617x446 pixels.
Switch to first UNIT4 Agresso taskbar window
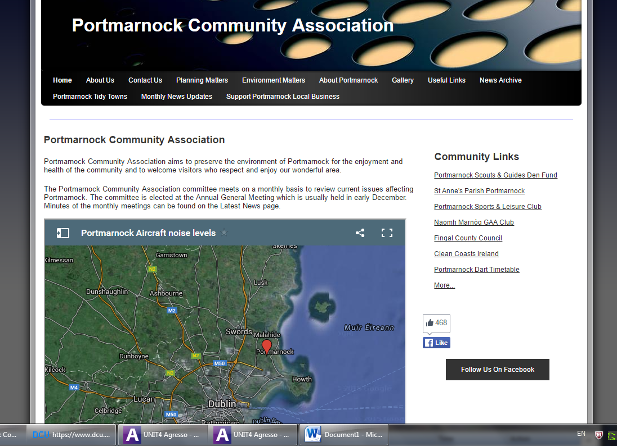[x=162, y=435]
